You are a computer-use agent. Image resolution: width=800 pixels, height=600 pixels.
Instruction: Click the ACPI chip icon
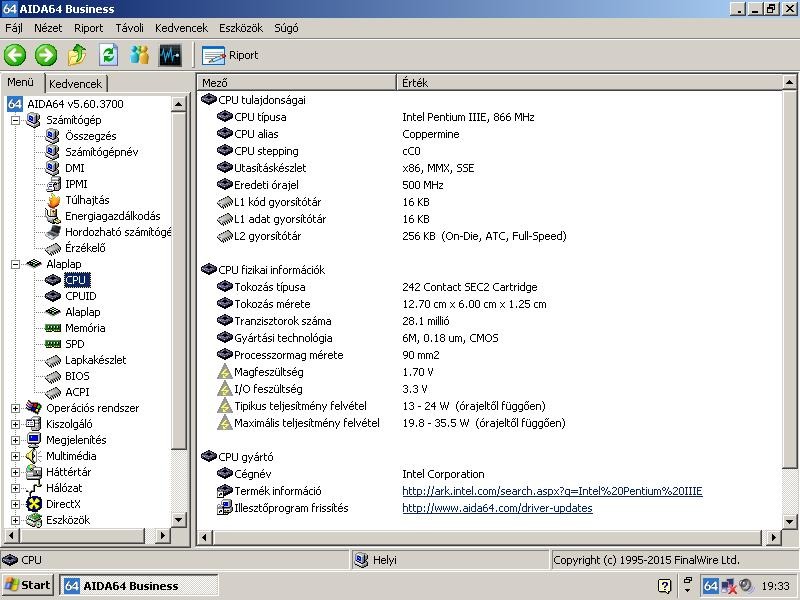53,392
